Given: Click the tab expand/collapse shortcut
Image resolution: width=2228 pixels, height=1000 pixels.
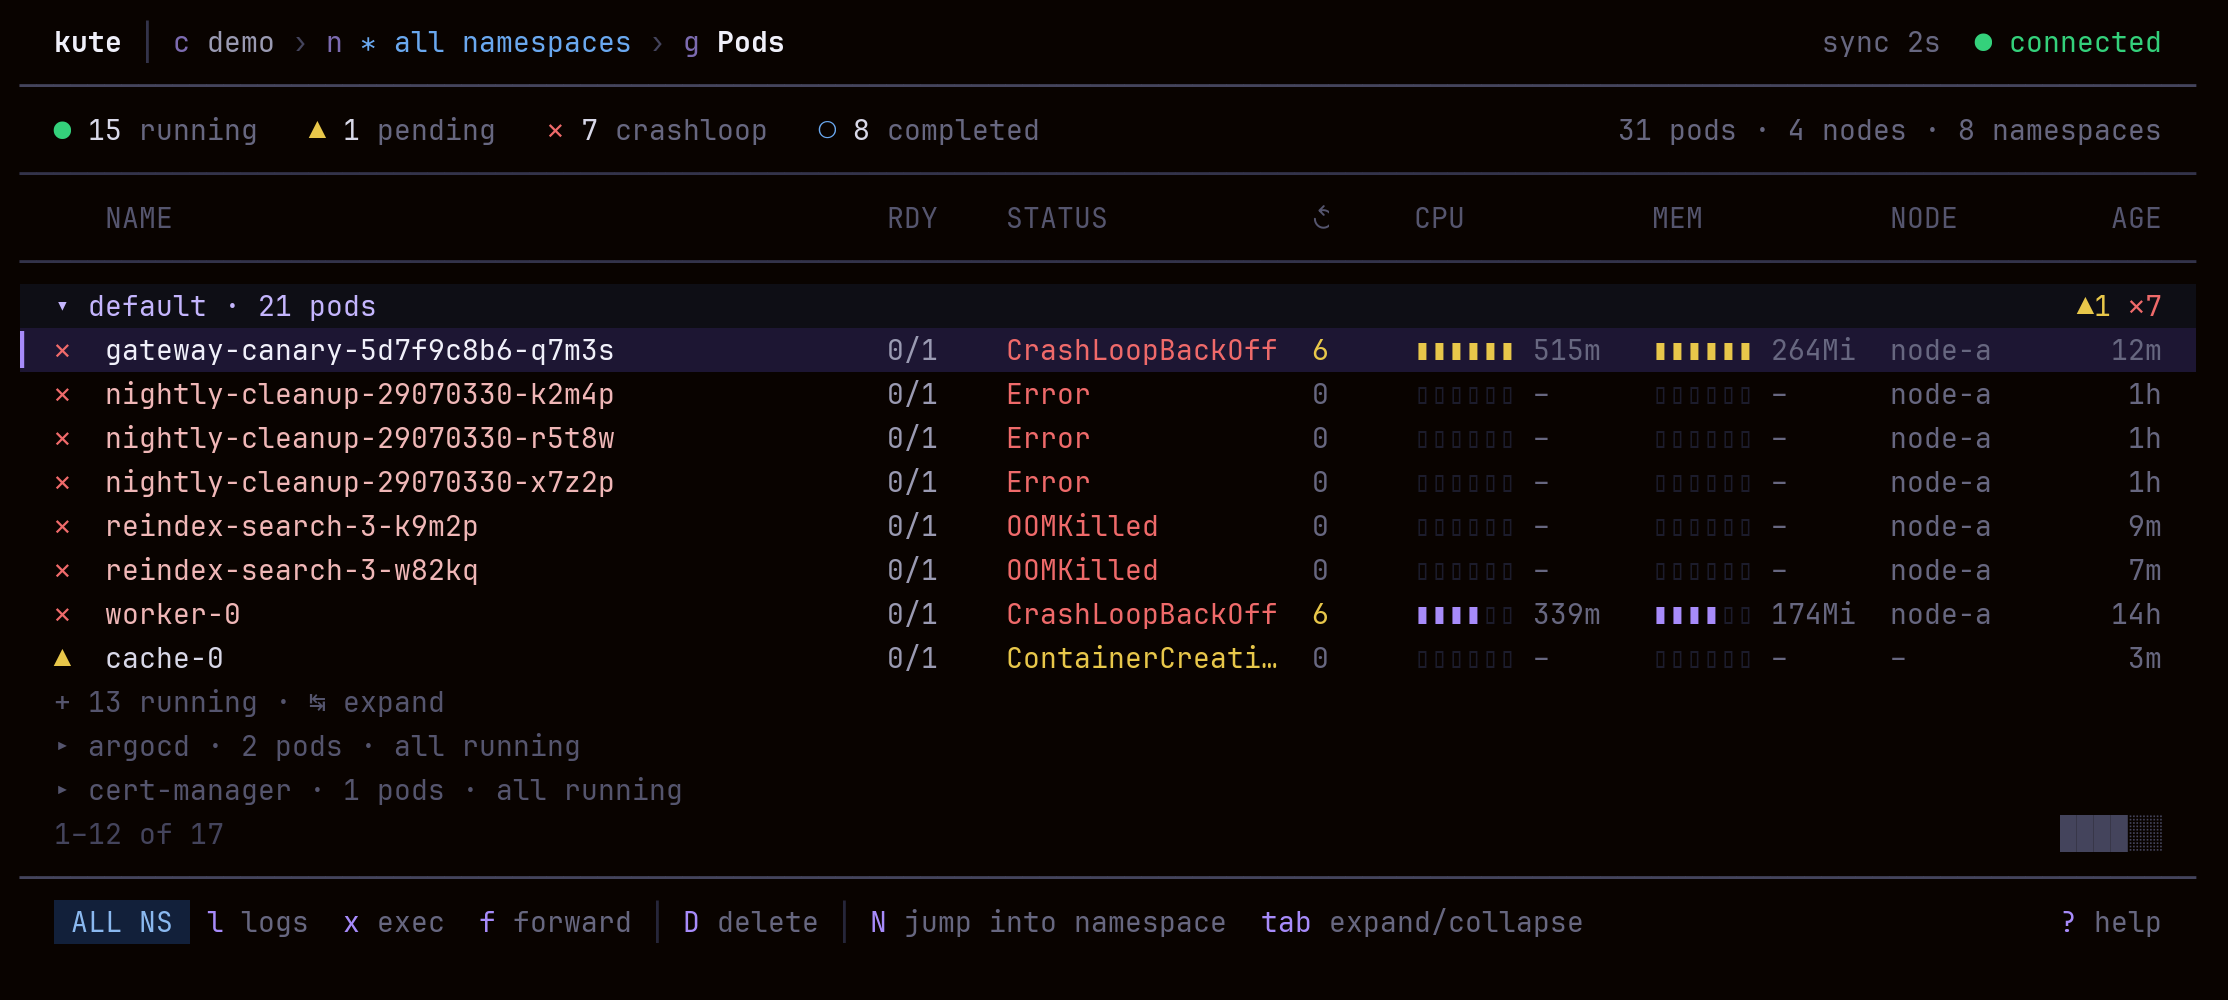Looking at the screenshot, I should click(x=1422, y=922).
